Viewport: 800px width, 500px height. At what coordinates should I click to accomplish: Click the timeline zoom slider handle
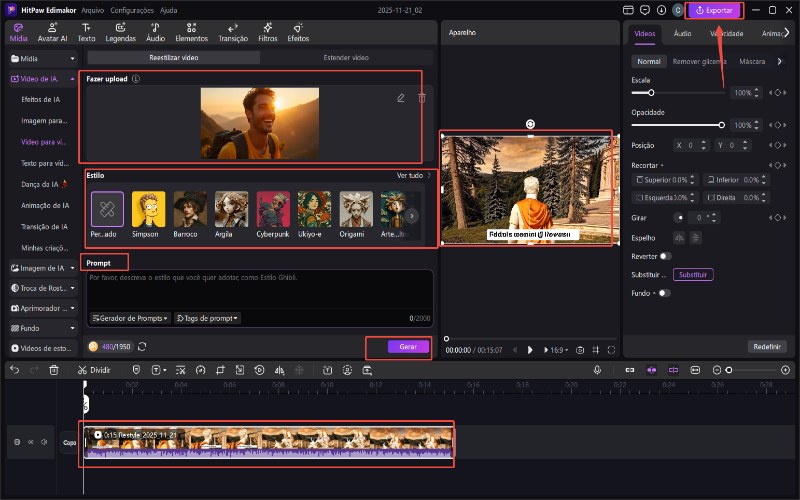(729, 370)
